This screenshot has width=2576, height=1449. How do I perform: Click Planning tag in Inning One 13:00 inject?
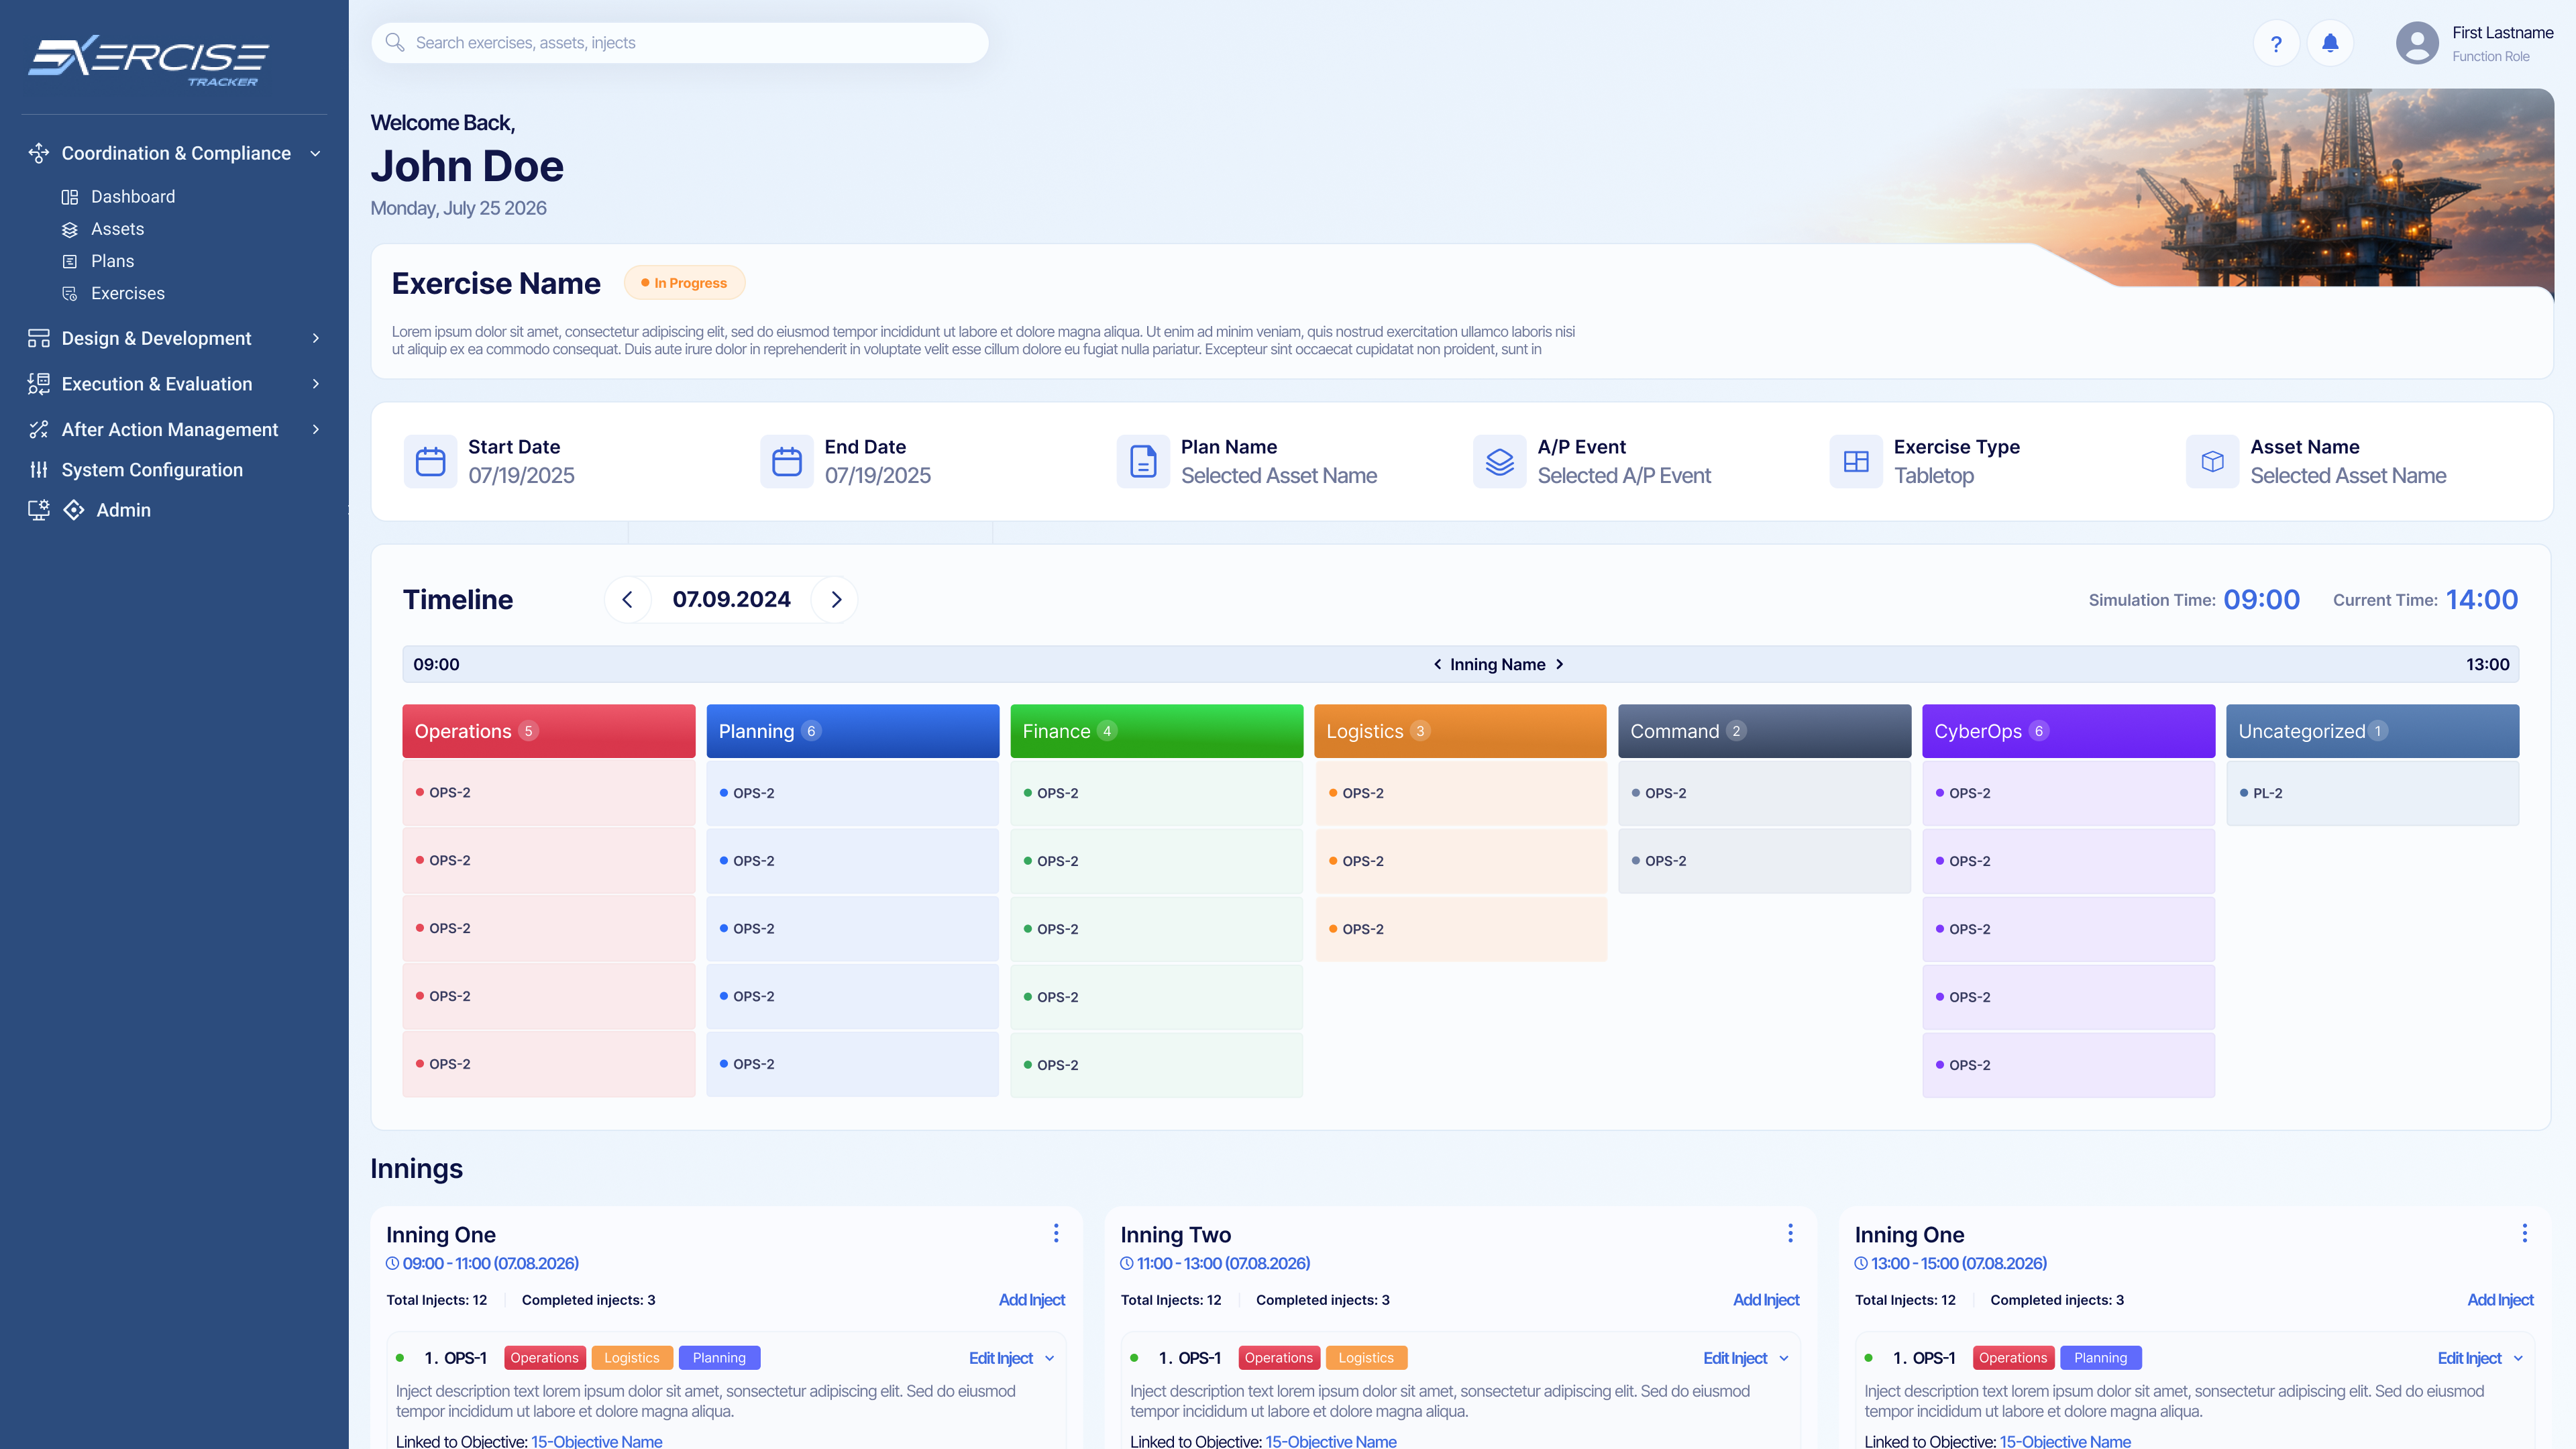pos(2101,1358)
